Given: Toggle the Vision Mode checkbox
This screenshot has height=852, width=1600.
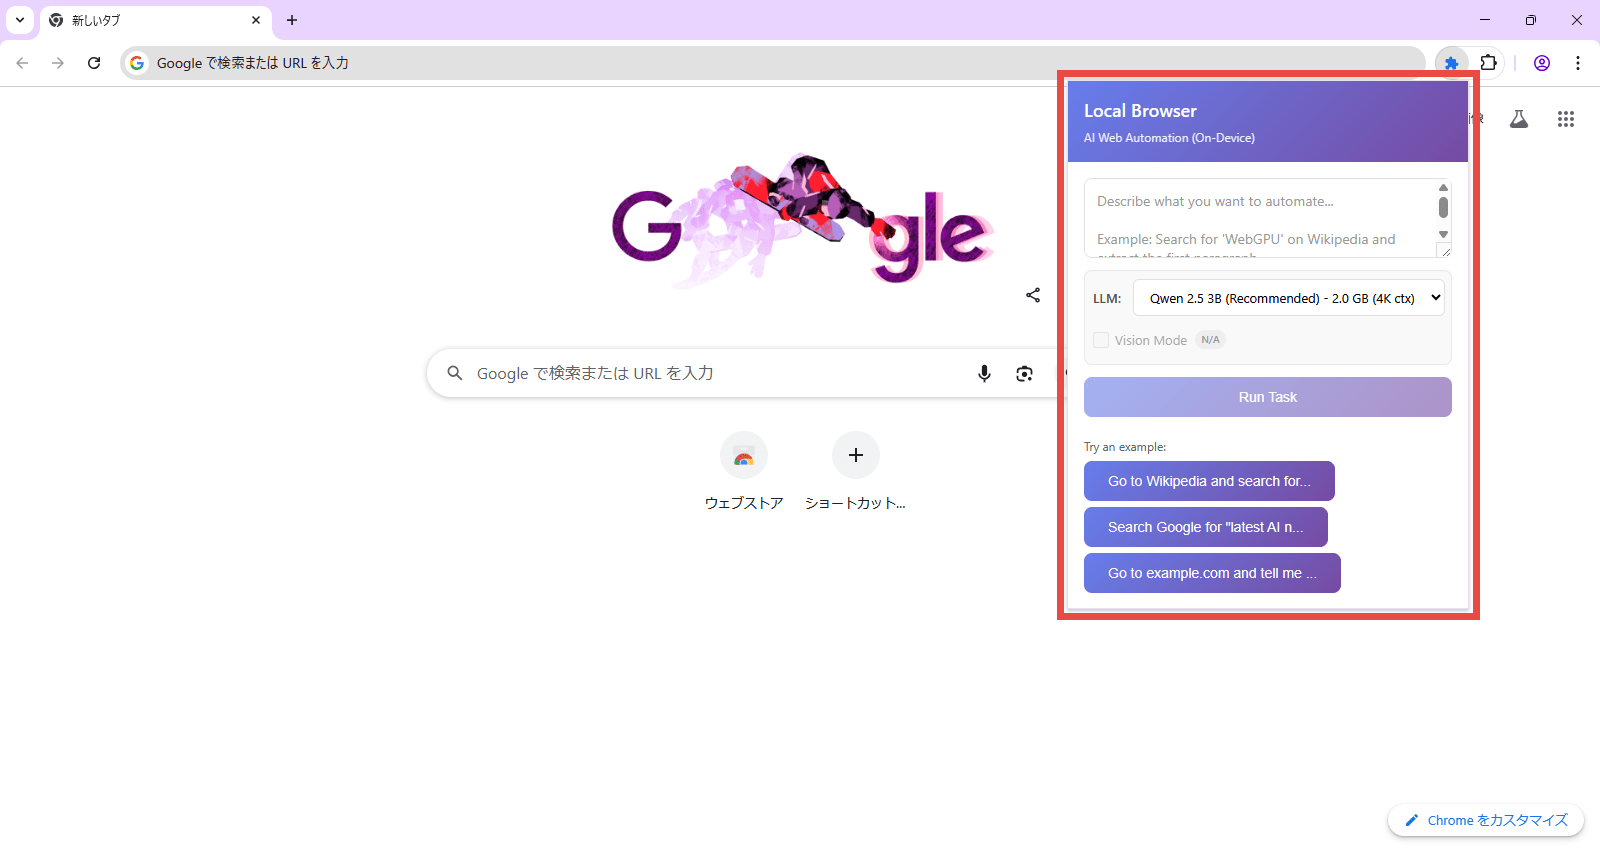Looking at the screenshot, I should point(1101,340).
